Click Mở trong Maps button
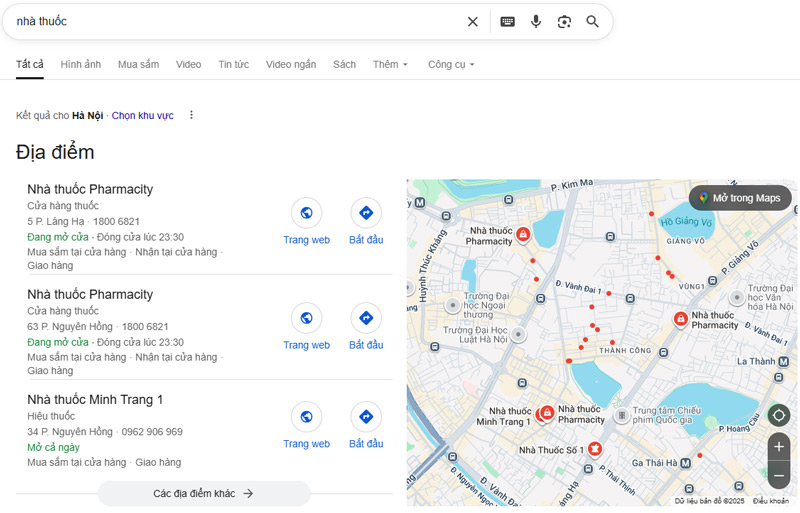800x513 pixels. 740,198
